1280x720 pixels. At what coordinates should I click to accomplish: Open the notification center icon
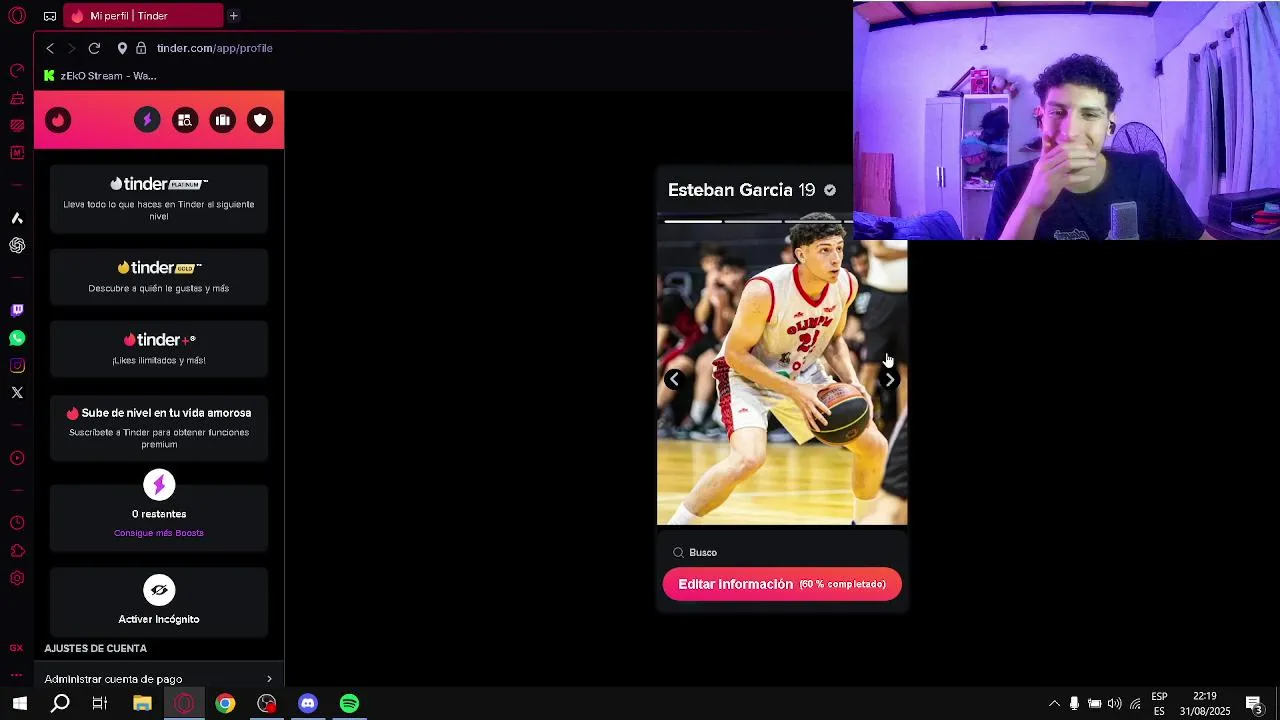pos(1254,704)
